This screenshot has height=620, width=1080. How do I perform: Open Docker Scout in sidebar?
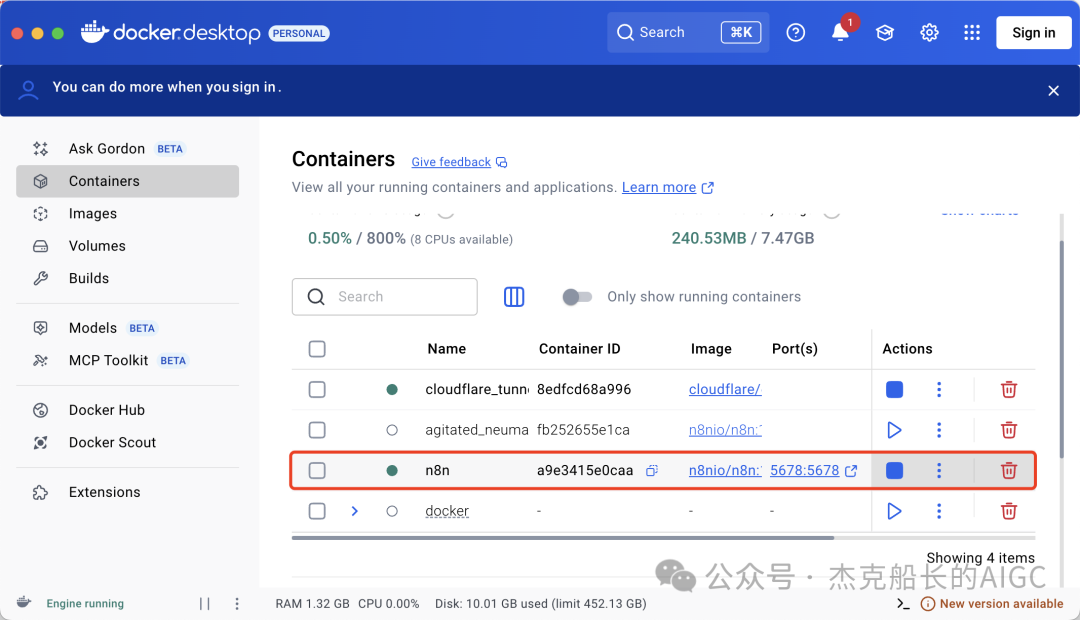(127, 442)
